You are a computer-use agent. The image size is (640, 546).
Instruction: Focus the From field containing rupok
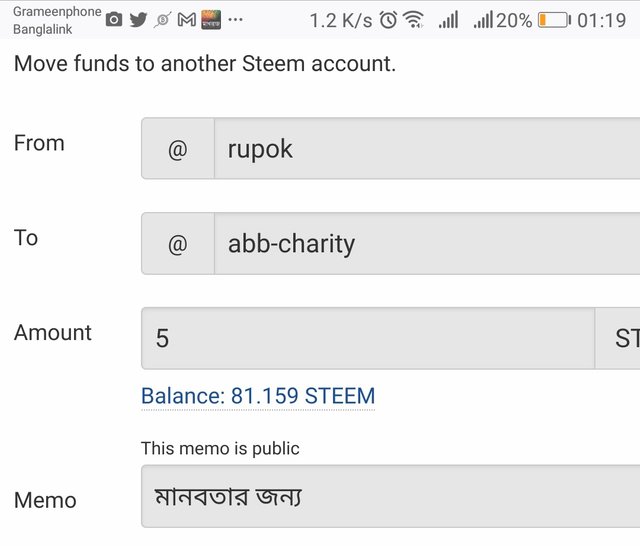click(427, 149)
